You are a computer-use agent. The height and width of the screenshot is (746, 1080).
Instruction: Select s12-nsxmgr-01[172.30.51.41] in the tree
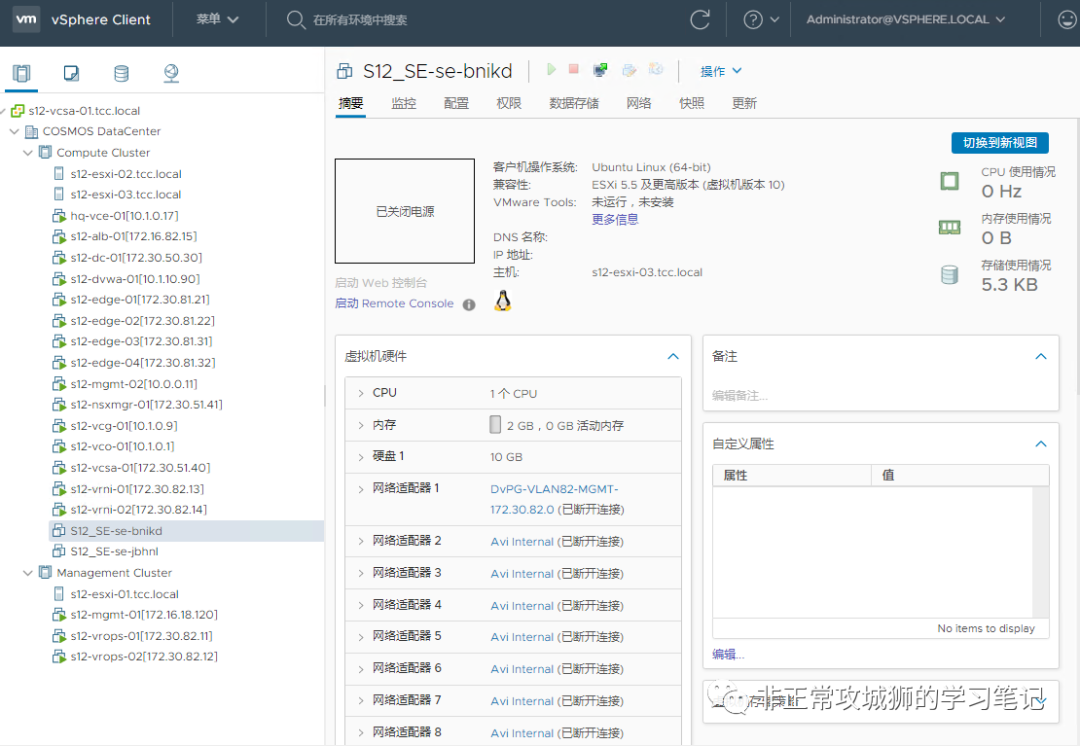pyautogui.click(x=146, y=404)
